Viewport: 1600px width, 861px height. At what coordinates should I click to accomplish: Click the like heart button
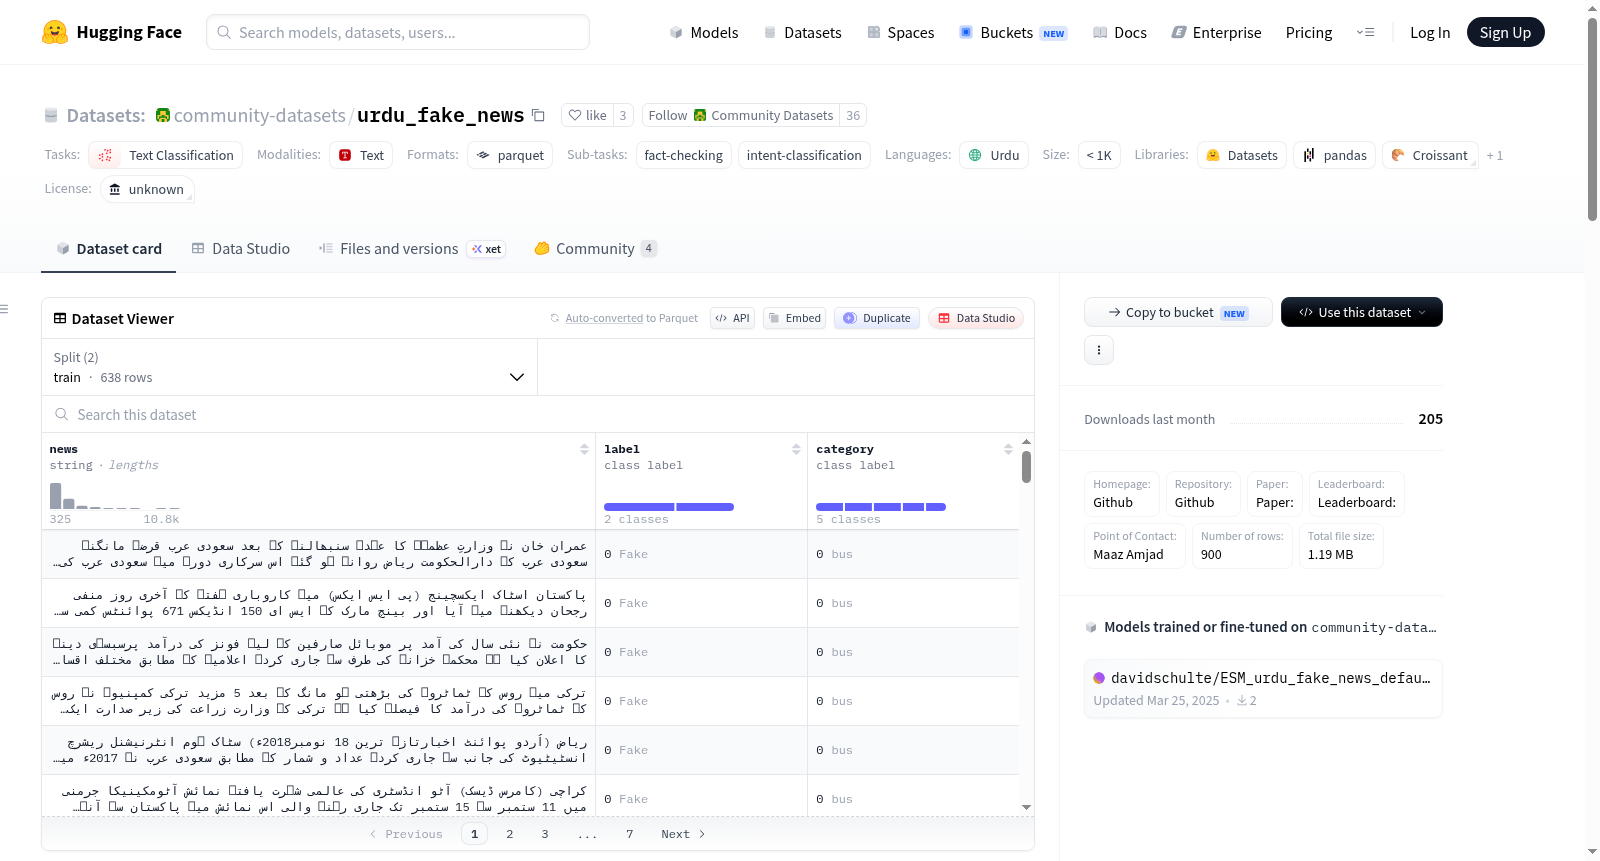587,115
